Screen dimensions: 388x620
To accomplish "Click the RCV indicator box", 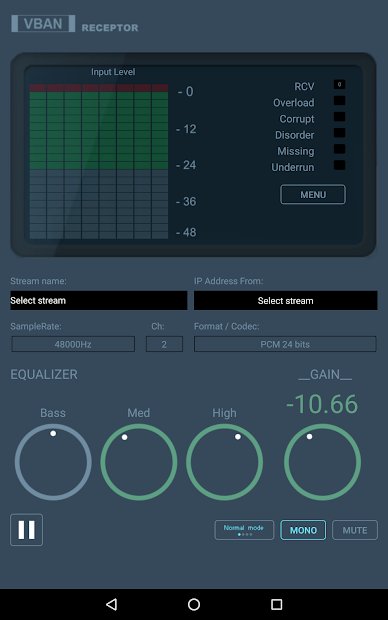I will tap(339, 85).
